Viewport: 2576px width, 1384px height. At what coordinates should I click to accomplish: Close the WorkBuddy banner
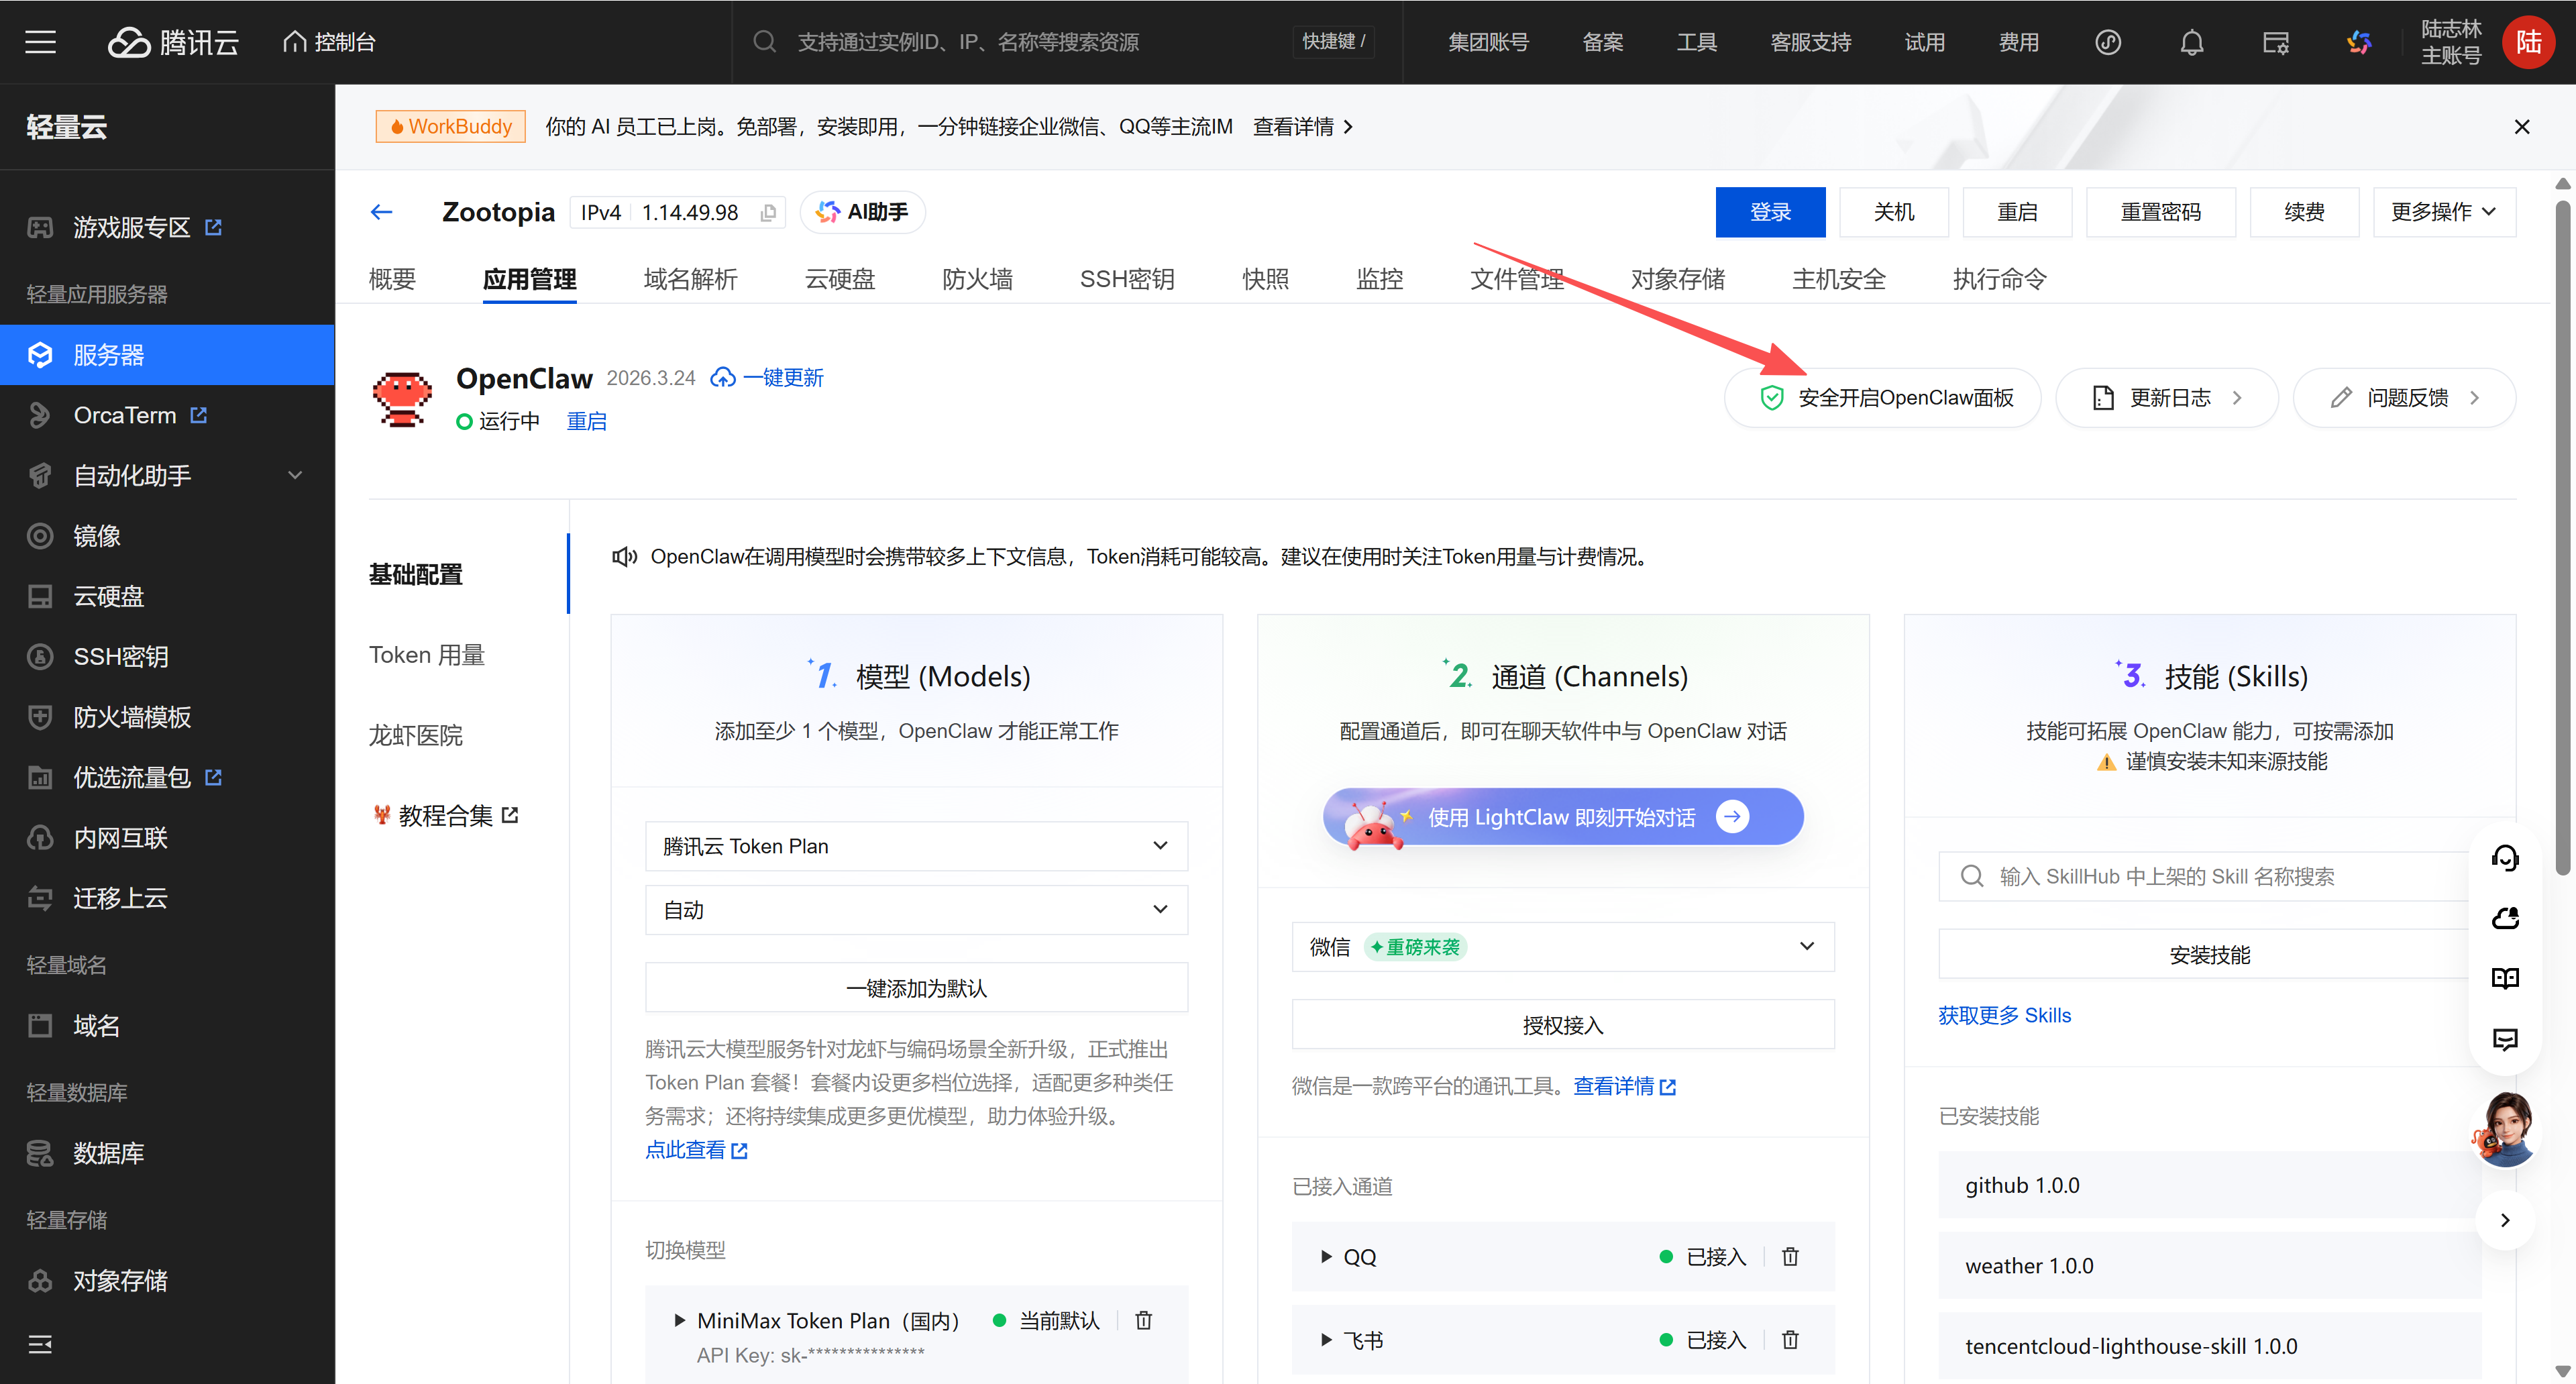pyautogui.click(x=2522, y=127)
